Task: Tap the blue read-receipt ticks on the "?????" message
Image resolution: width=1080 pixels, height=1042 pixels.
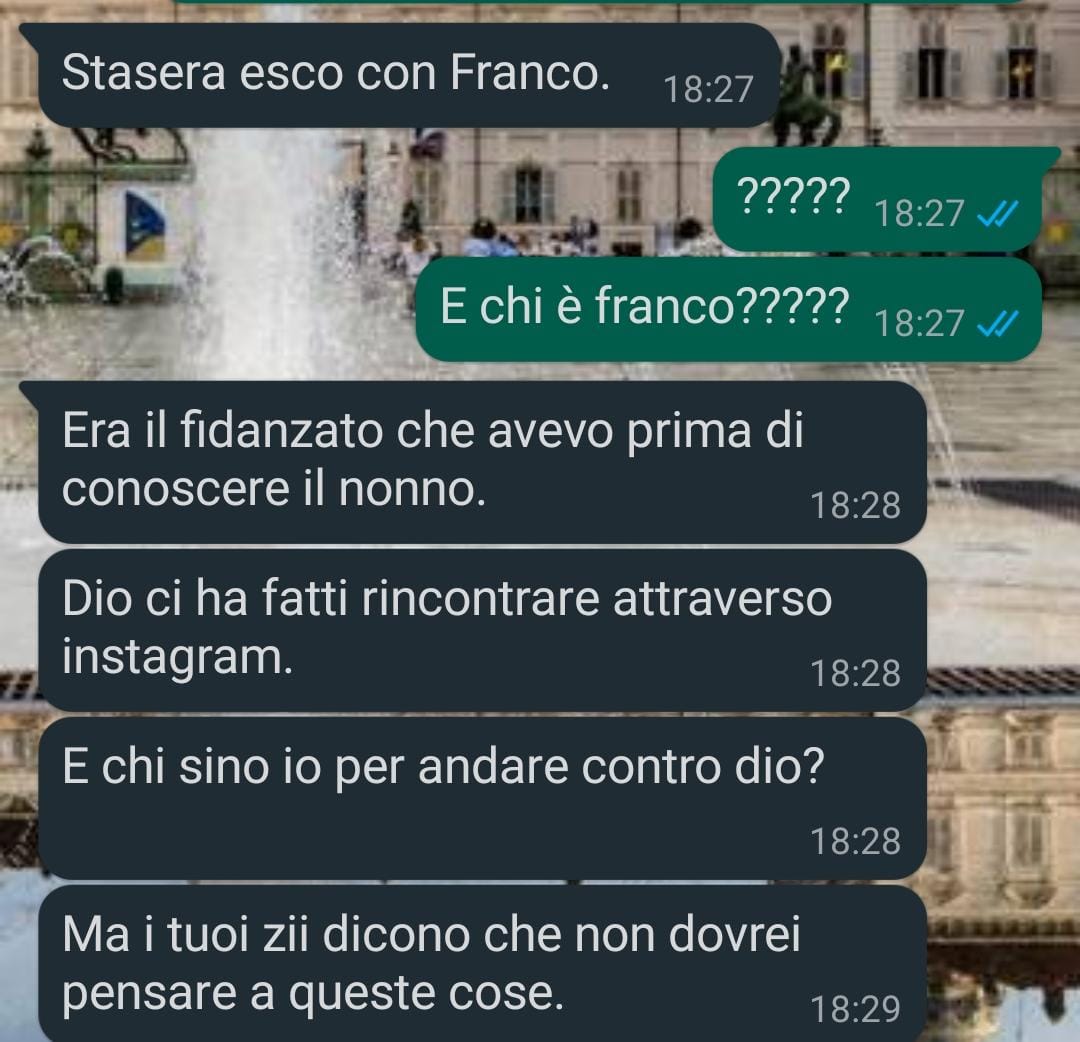Action: (998, 216)
